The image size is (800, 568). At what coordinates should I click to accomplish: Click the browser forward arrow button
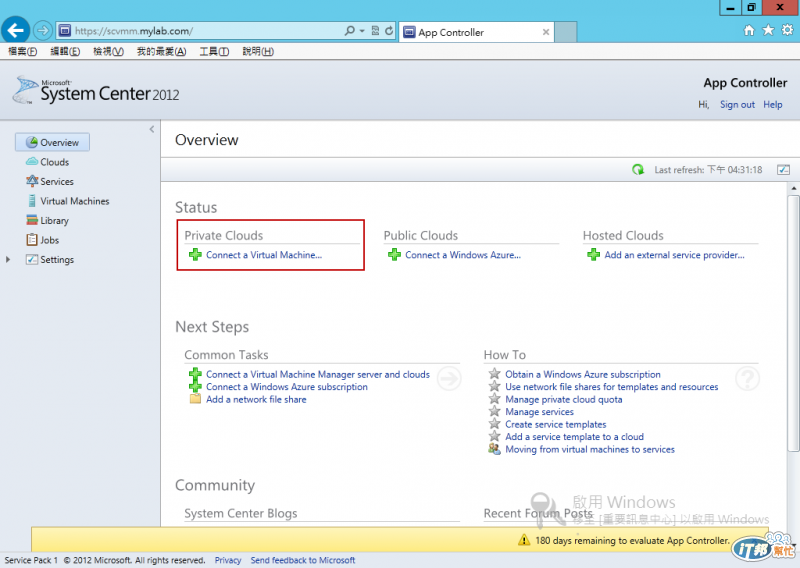pyautogui.click(x=43, y=31)
